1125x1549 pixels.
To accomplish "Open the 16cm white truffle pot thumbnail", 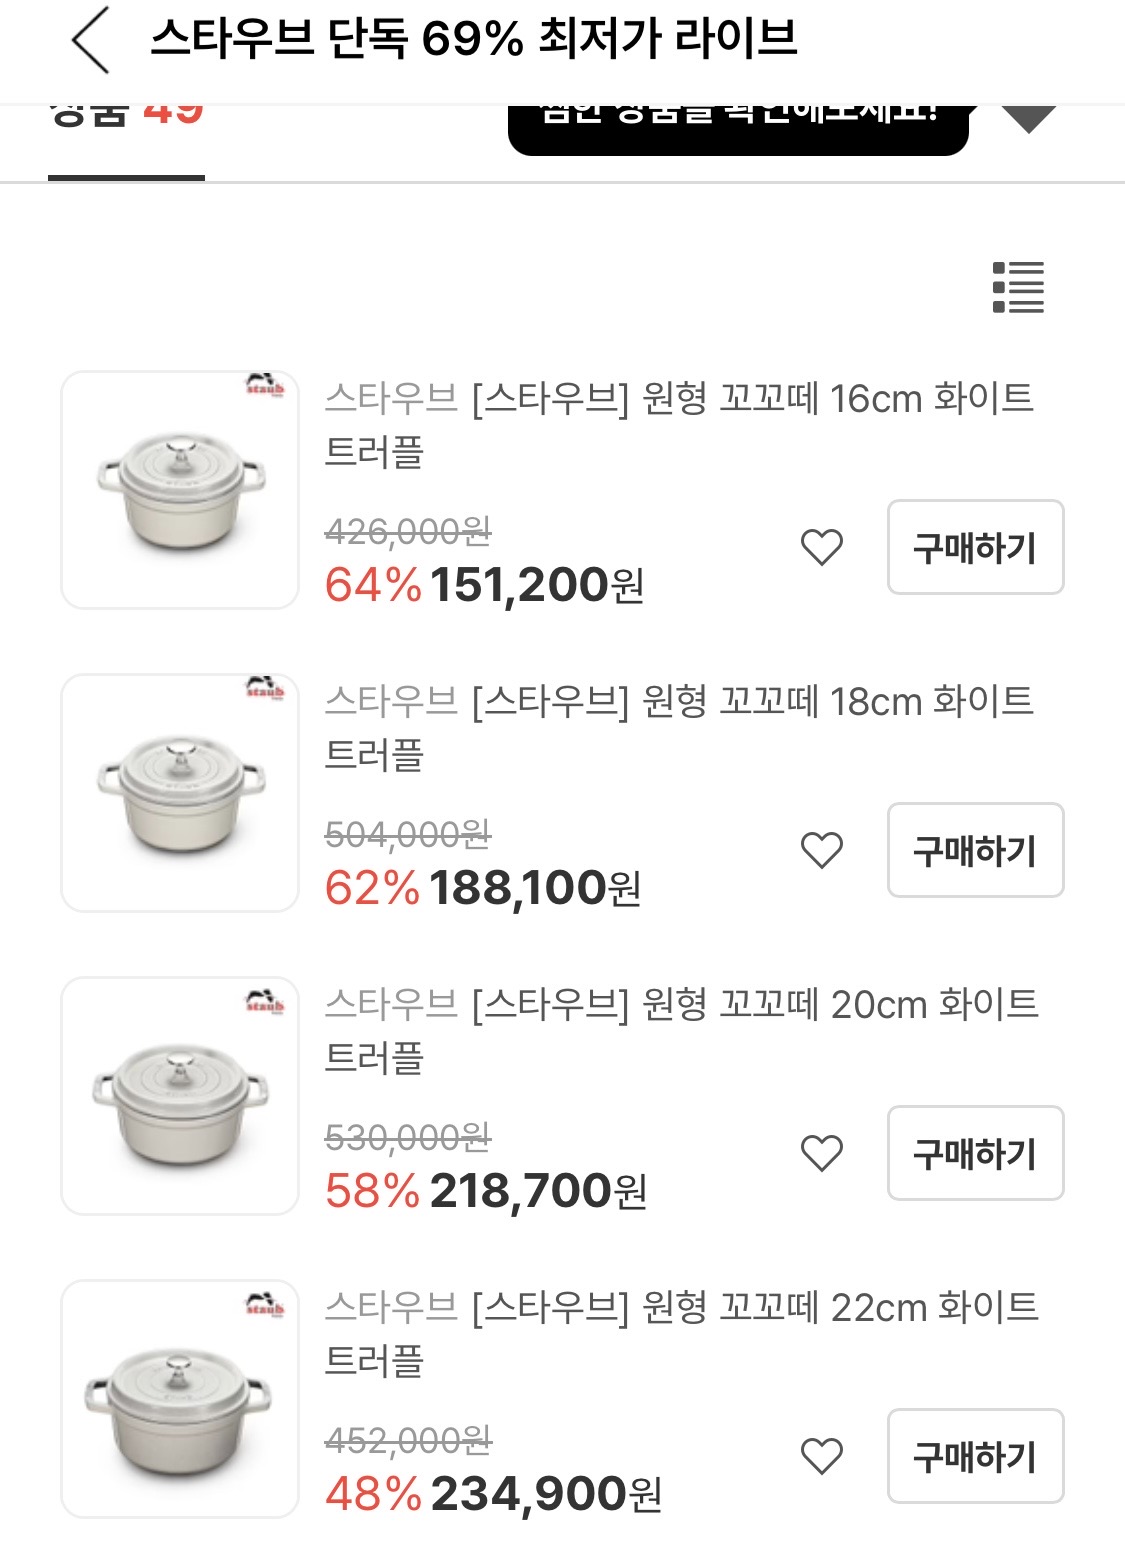I will 180,490.
